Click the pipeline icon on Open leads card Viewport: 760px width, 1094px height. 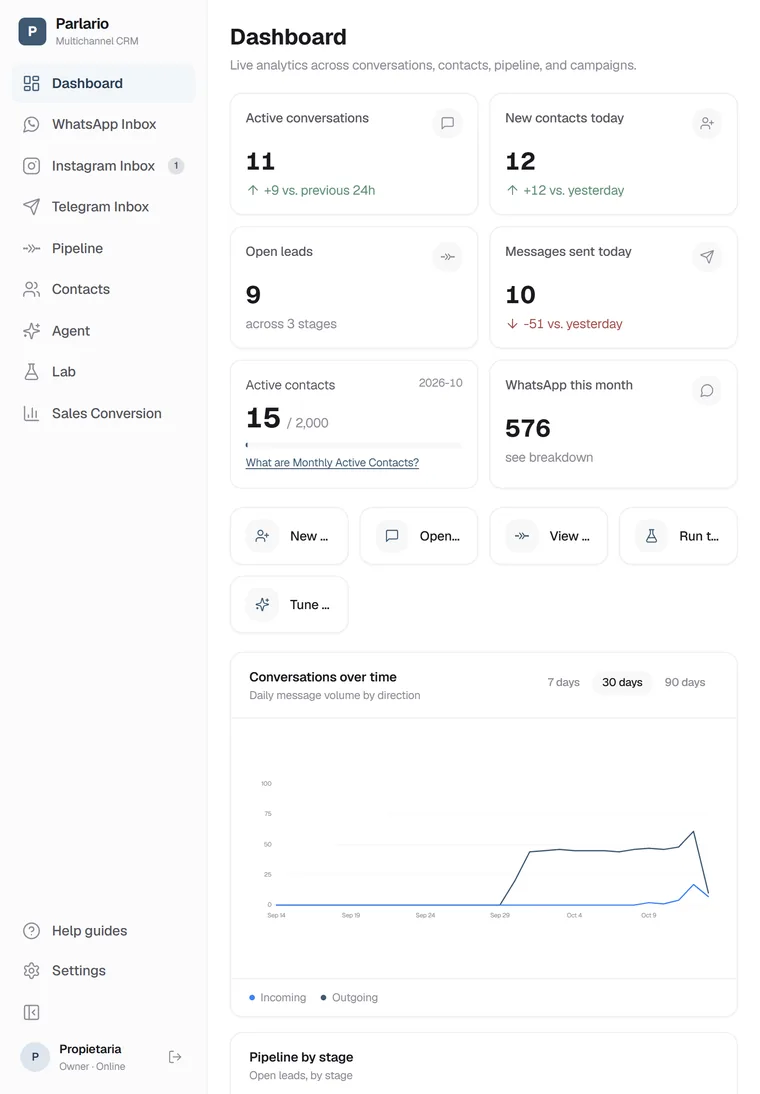click(447, 257)
